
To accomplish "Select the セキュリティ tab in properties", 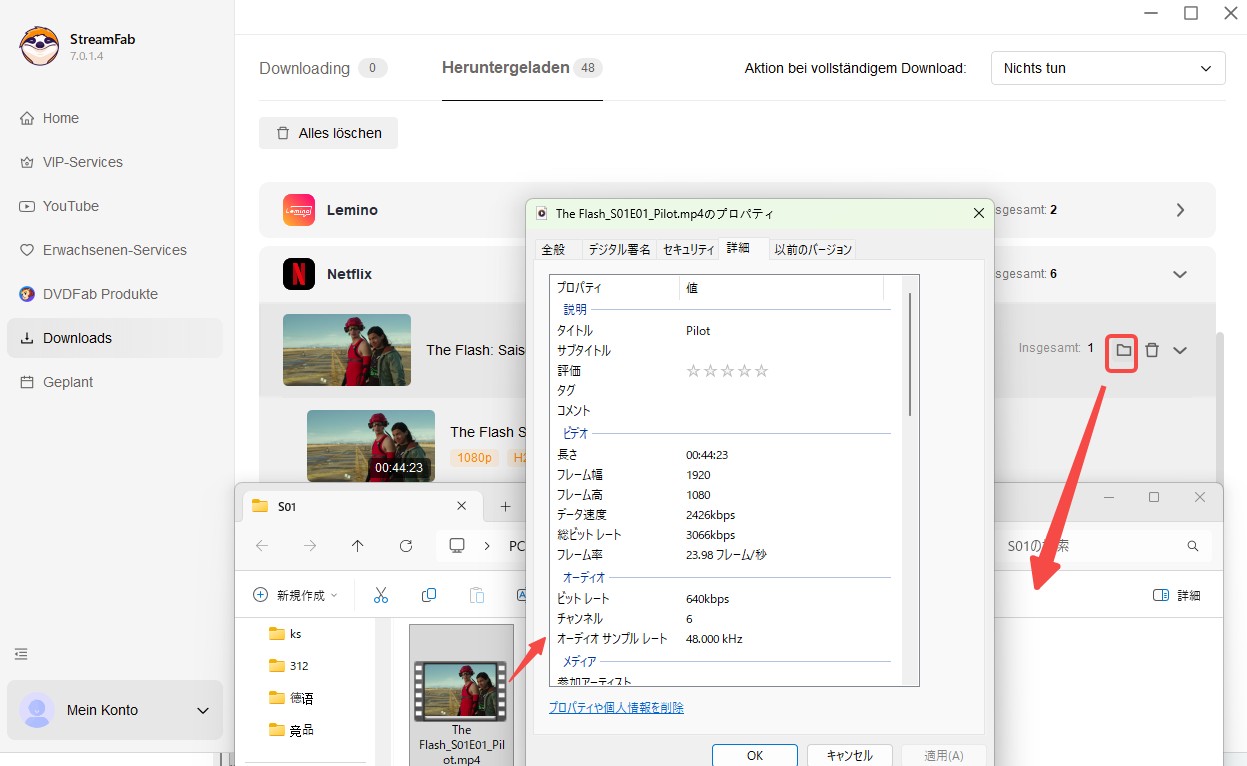I will (x=688, y=249).
